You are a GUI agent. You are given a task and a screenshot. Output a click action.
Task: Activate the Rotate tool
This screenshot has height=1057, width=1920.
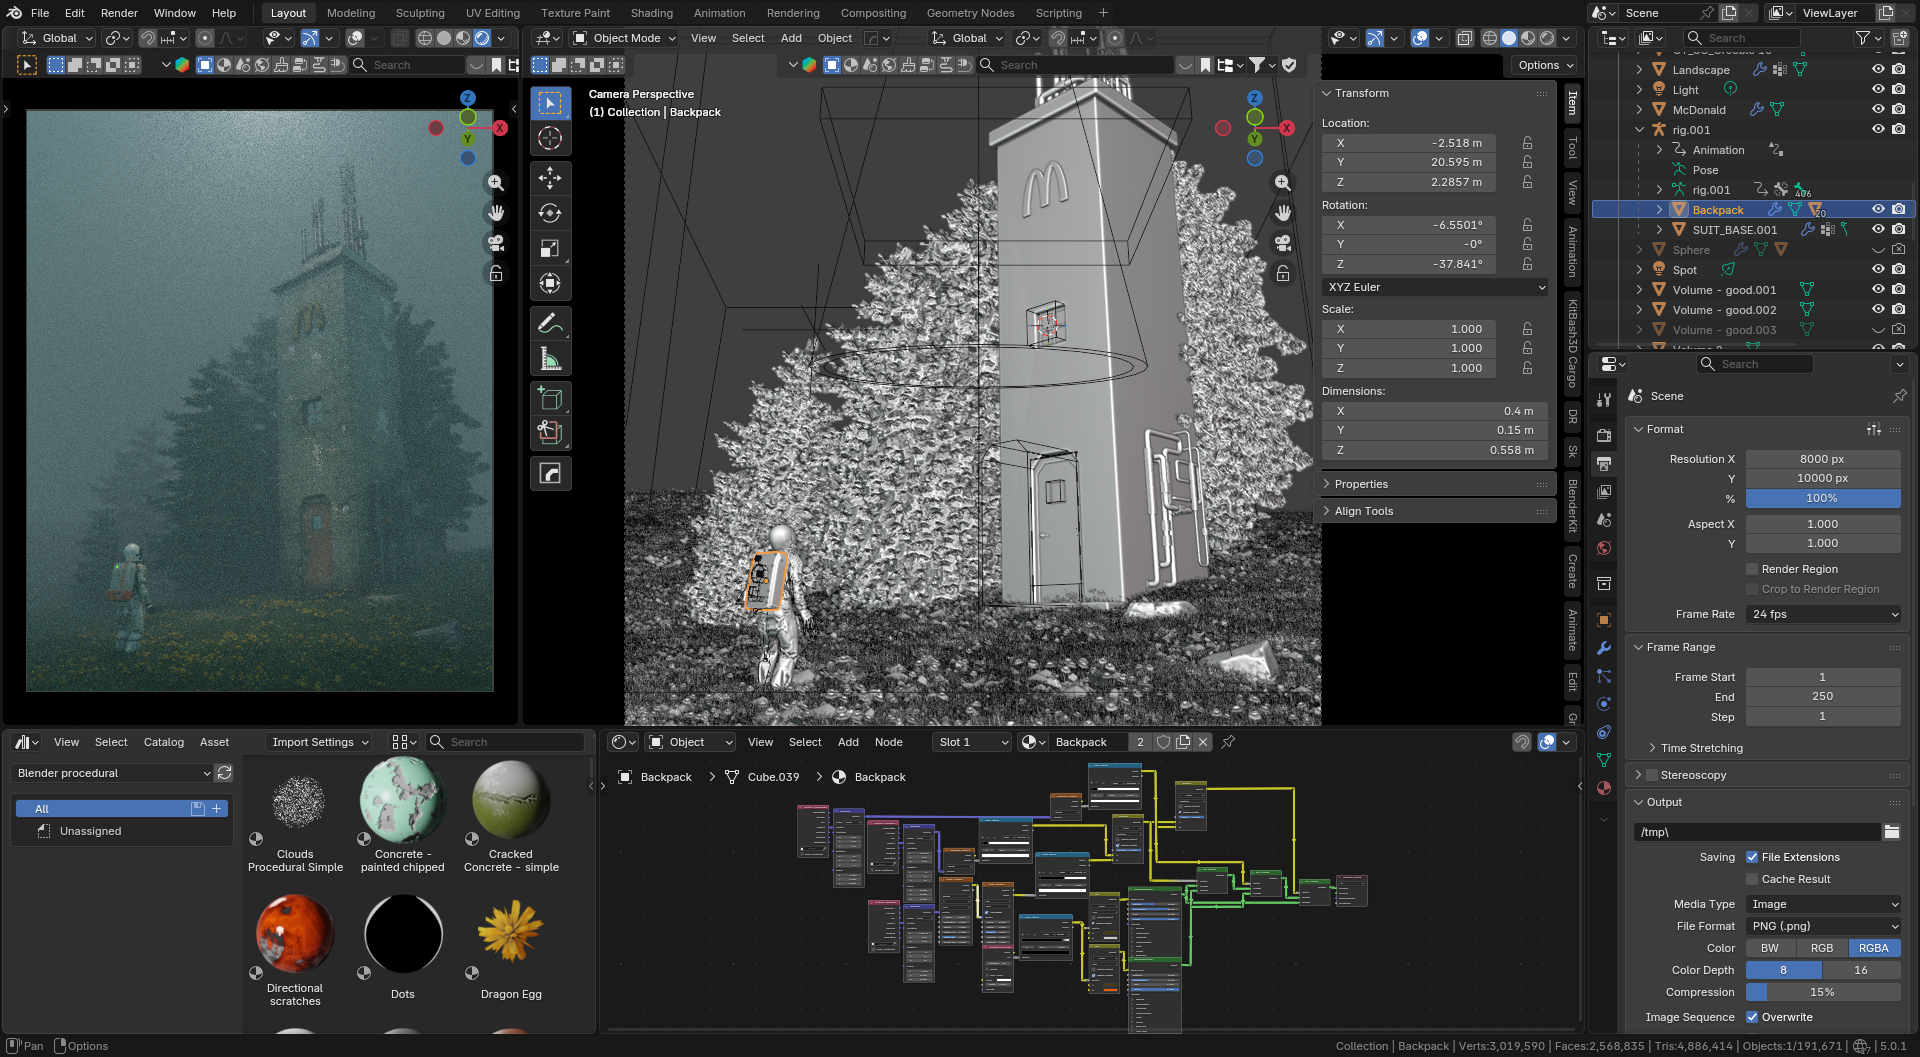(x=549, y=213)
